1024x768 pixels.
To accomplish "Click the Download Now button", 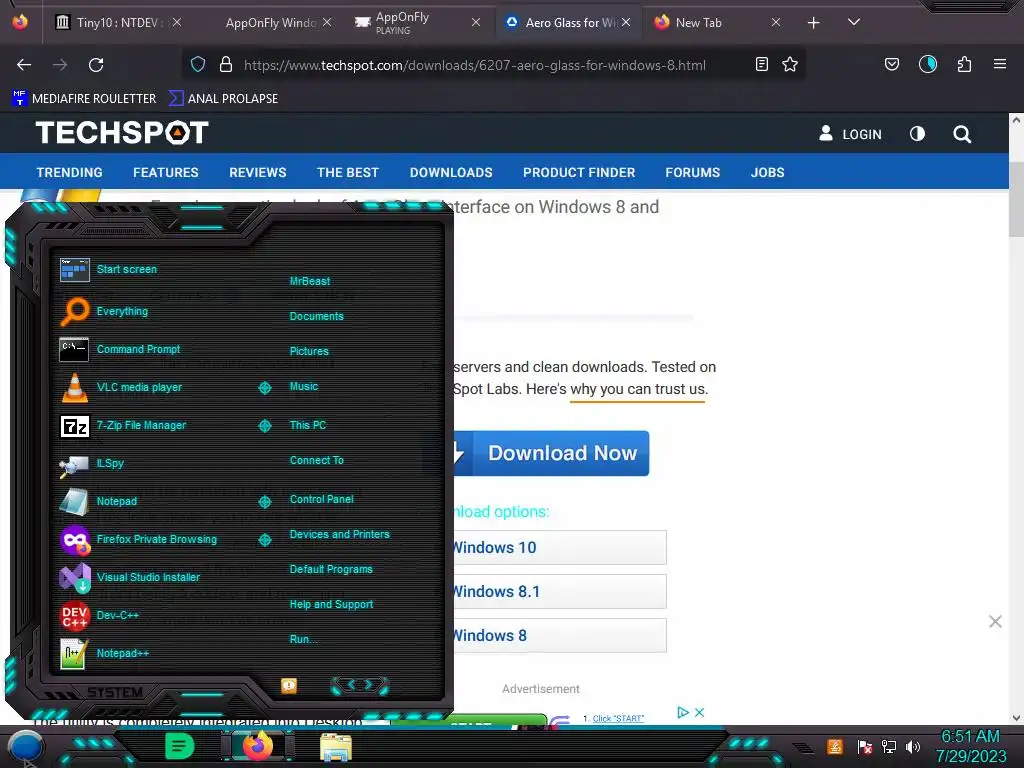I will coord(551,453).
